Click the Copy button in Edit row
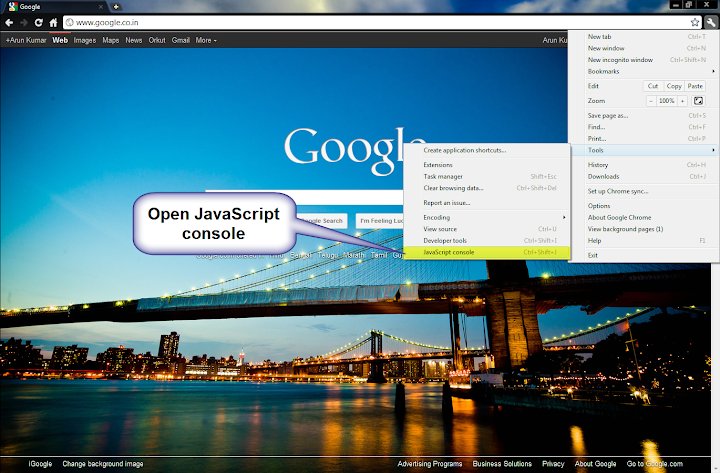Viewport: 720px width, 473px height. 674,86
